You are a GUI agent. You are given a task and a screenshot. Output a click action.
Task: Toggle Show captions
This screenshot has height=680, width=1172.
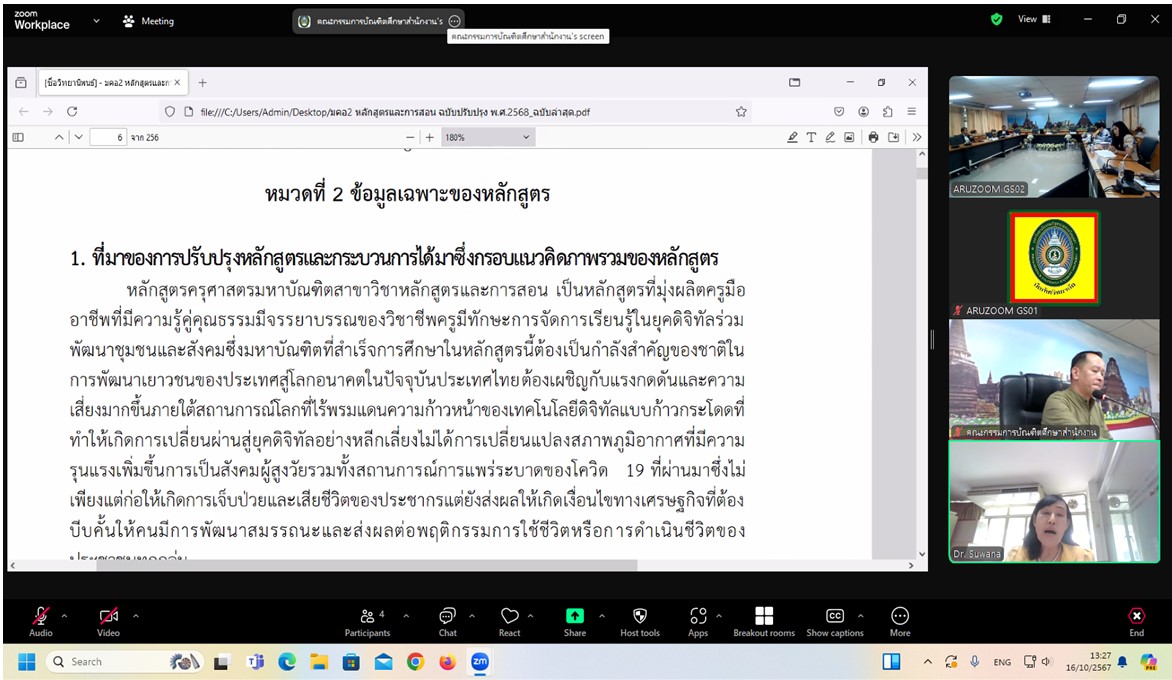834,621
